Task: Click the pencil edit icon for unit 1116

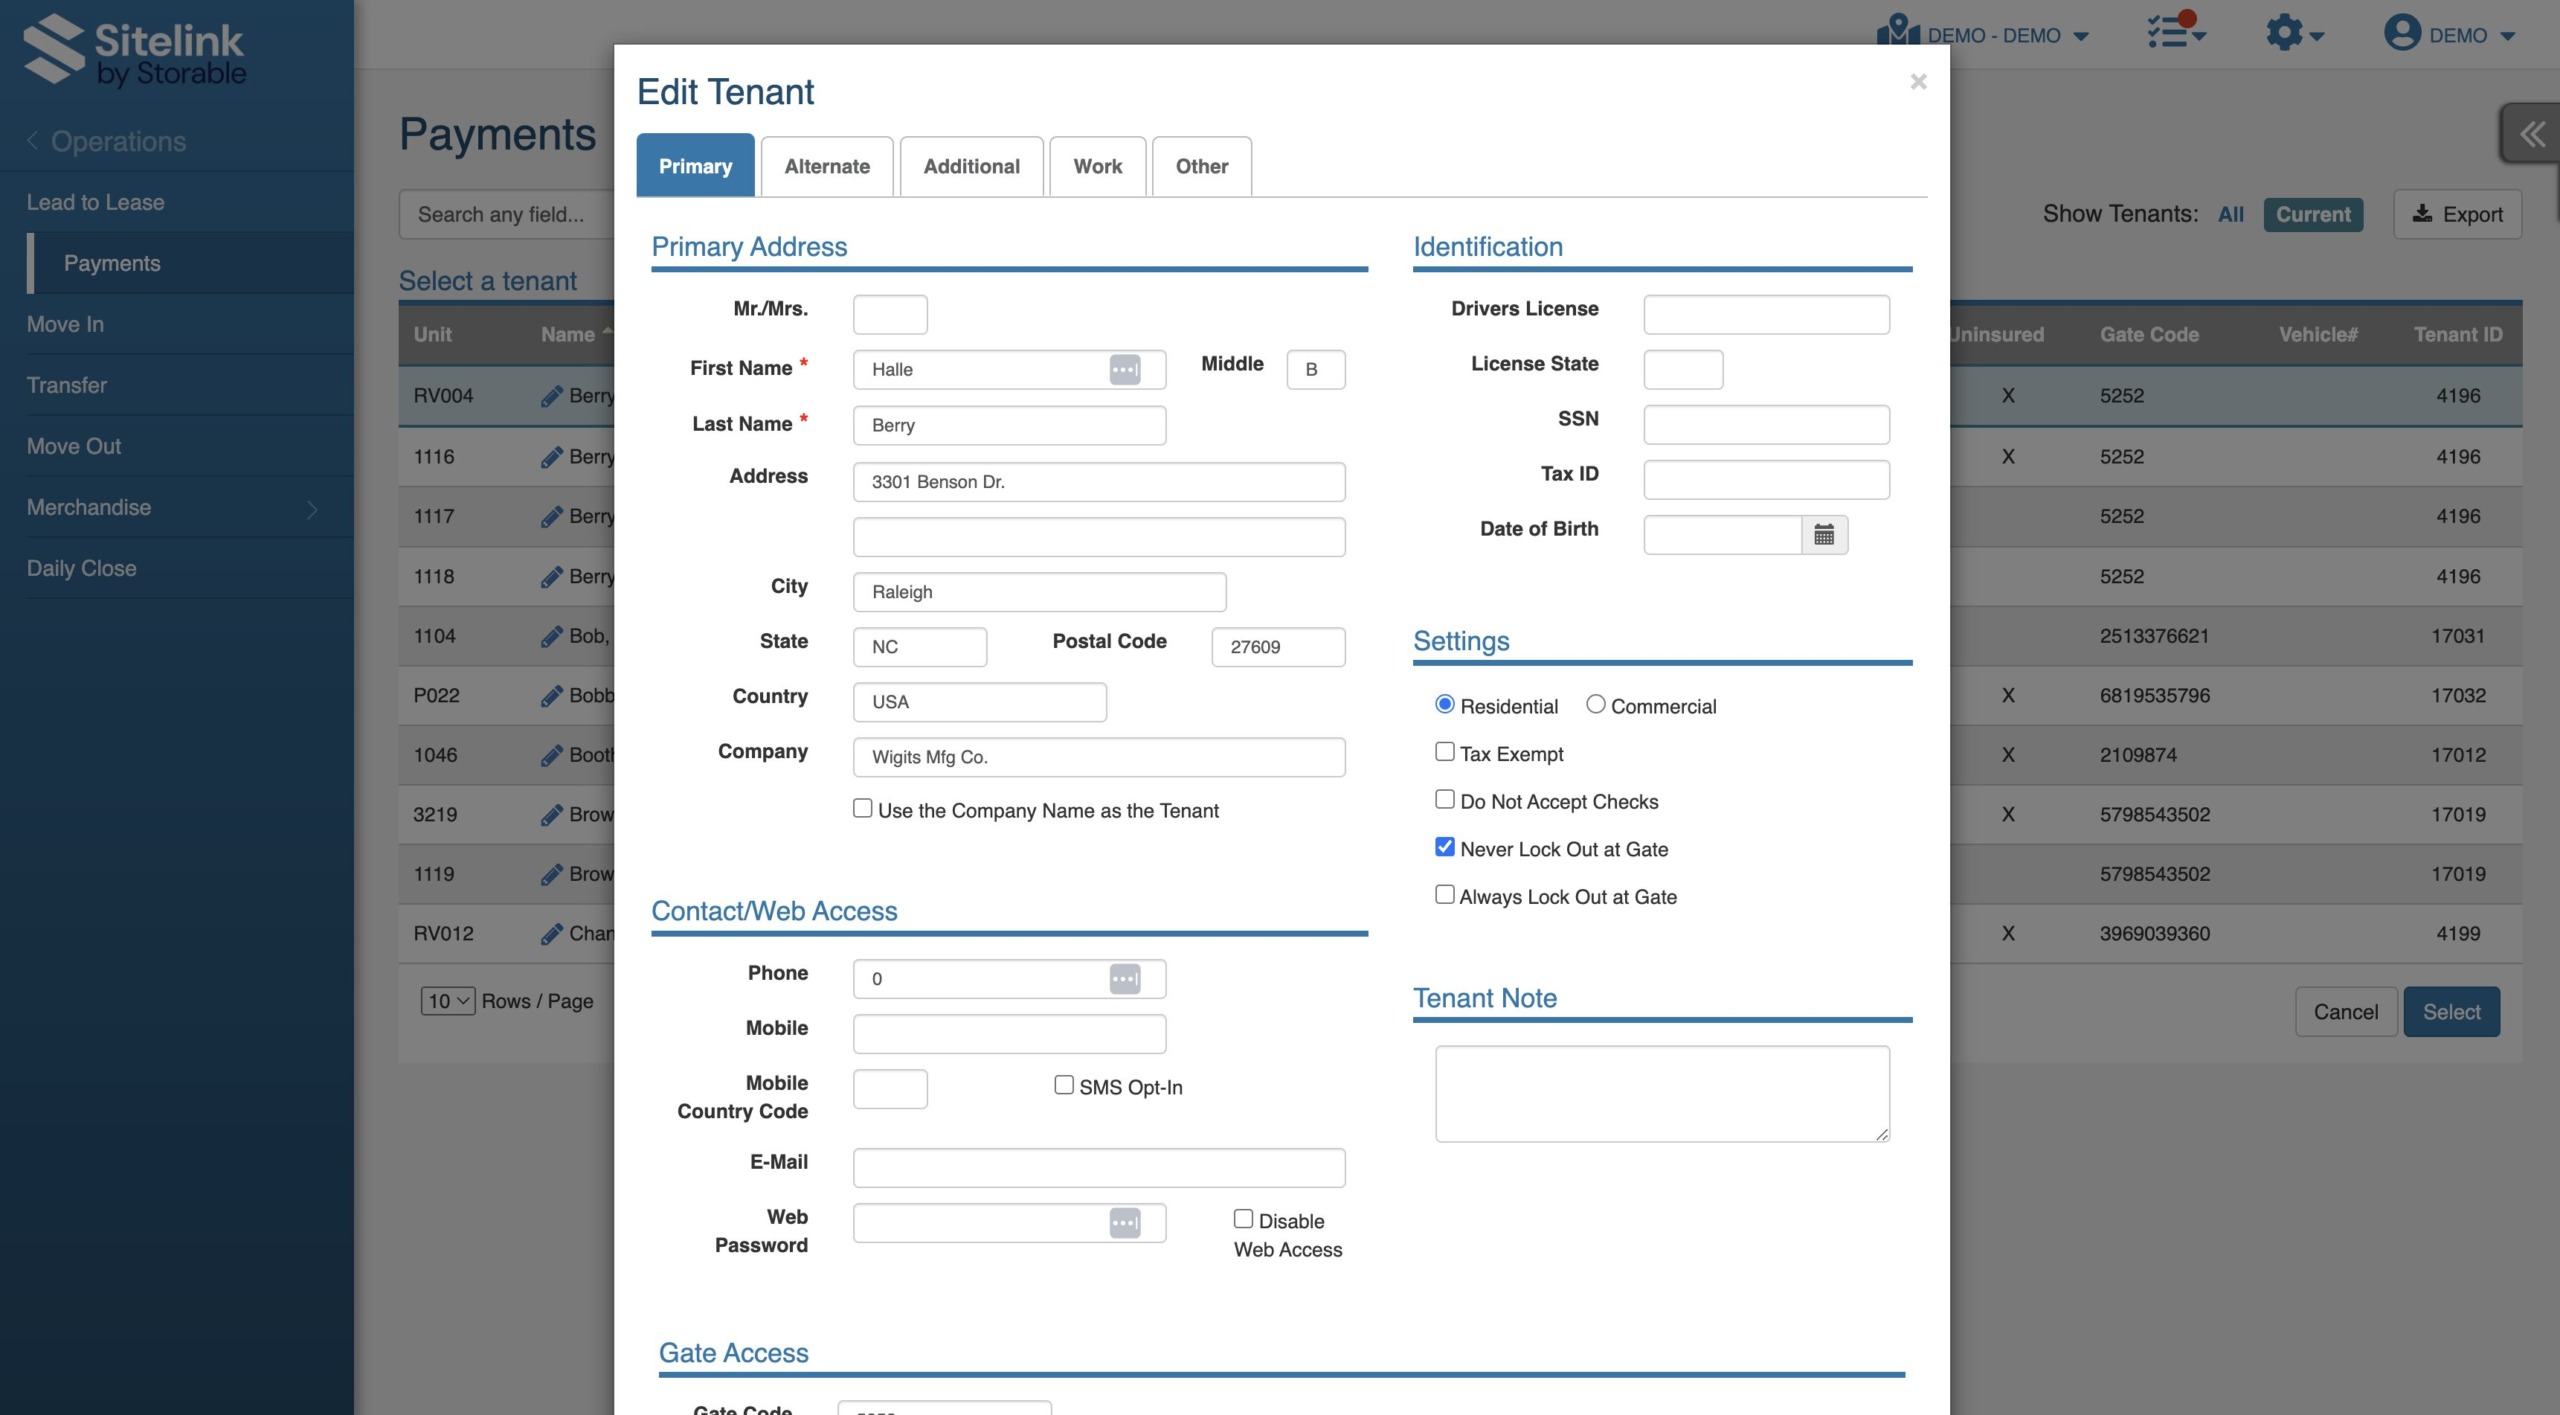Action: point(551,457)
